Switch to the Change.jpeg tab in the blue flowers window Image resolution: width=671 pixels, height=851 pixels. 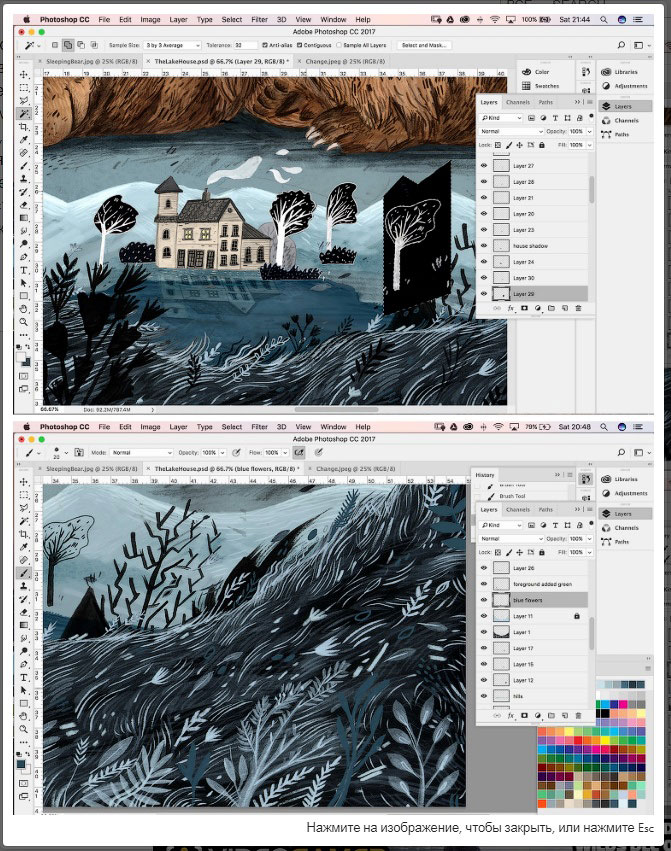[x=356, y=468]
